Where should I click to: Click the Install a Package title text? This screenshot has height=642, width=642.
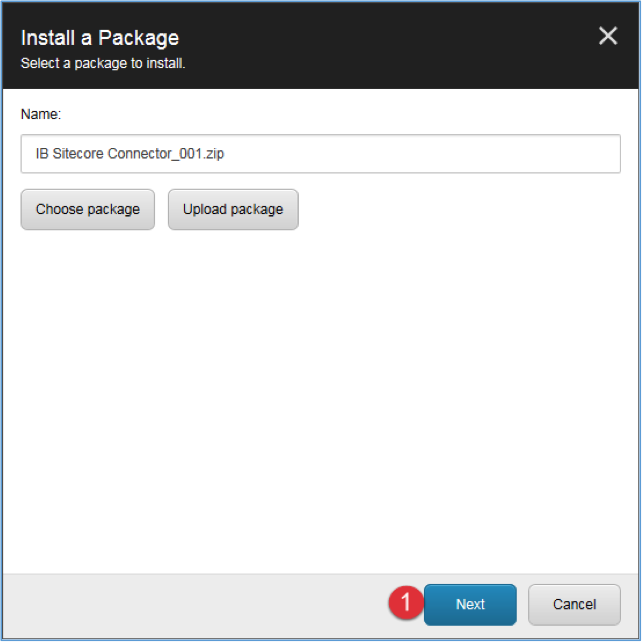(x=100, y=38)
